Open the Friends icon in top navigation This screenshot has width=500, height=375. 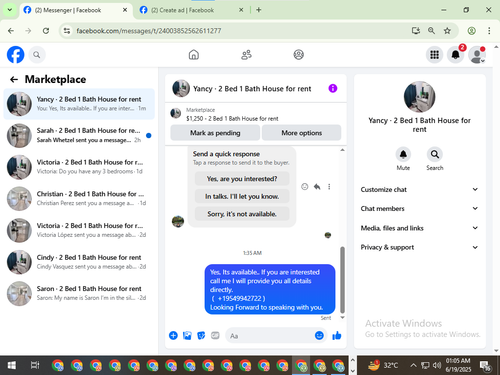pyautogui.click(x=246, y=55)
